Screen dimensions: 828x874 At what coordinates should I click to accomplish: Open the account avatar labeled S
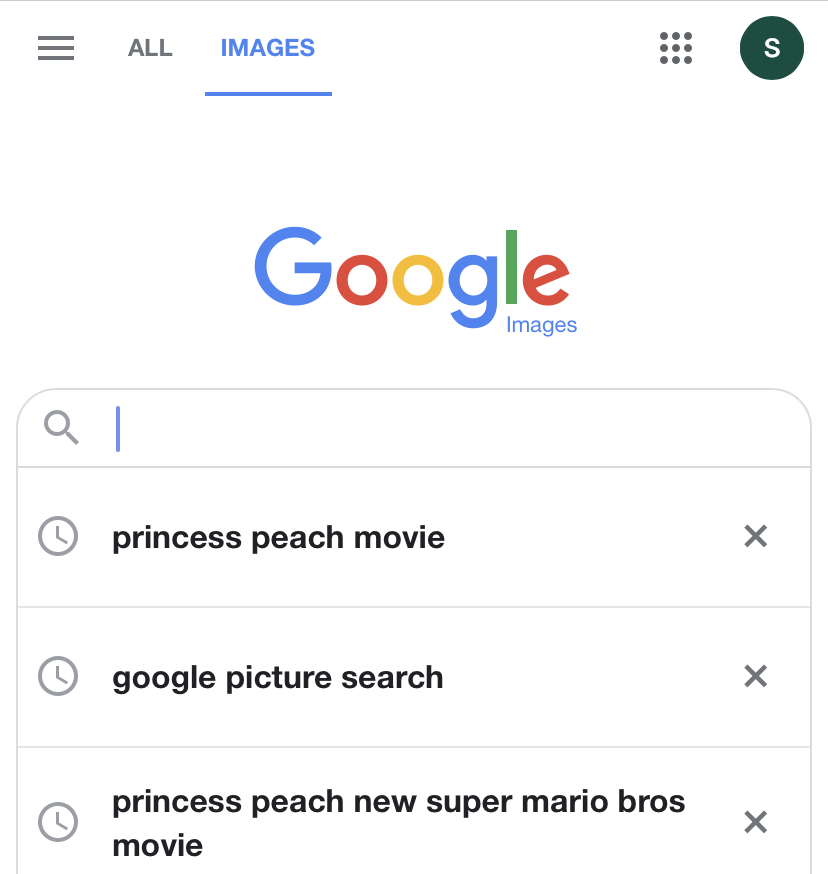point(771,48)
